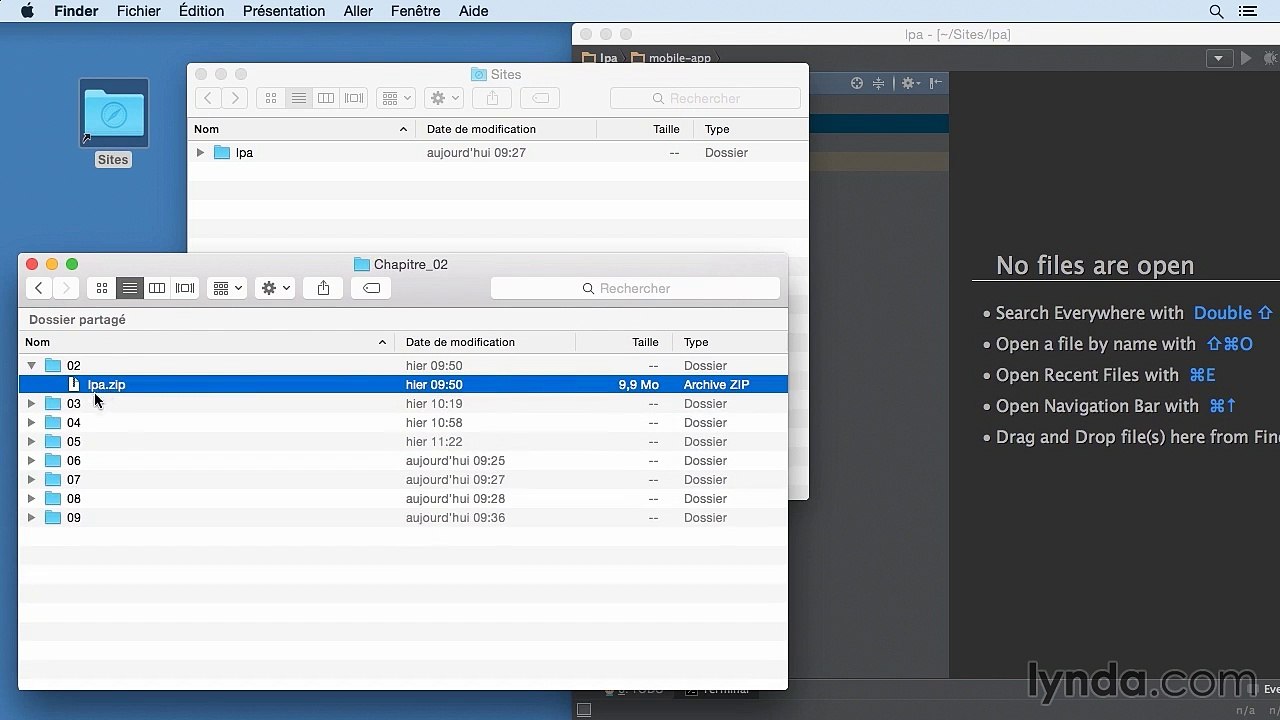The height and width of the screenshot is (720, 1280).
Task: Open the Arrange items dropdown in Chapitre_02
Action: [227, 288]
